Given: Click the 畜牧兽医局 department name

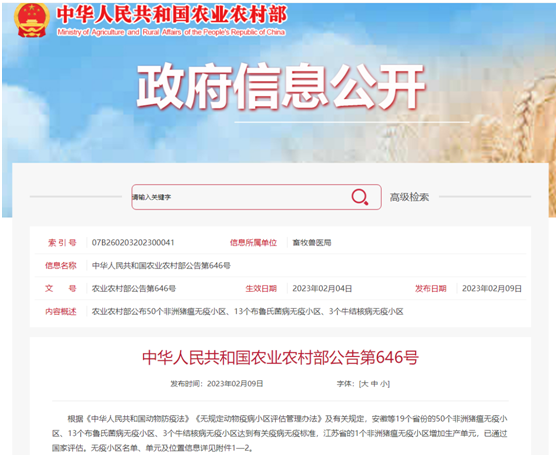Looking at the screenshot, I should pyautogui.click(x=312, y=243).
